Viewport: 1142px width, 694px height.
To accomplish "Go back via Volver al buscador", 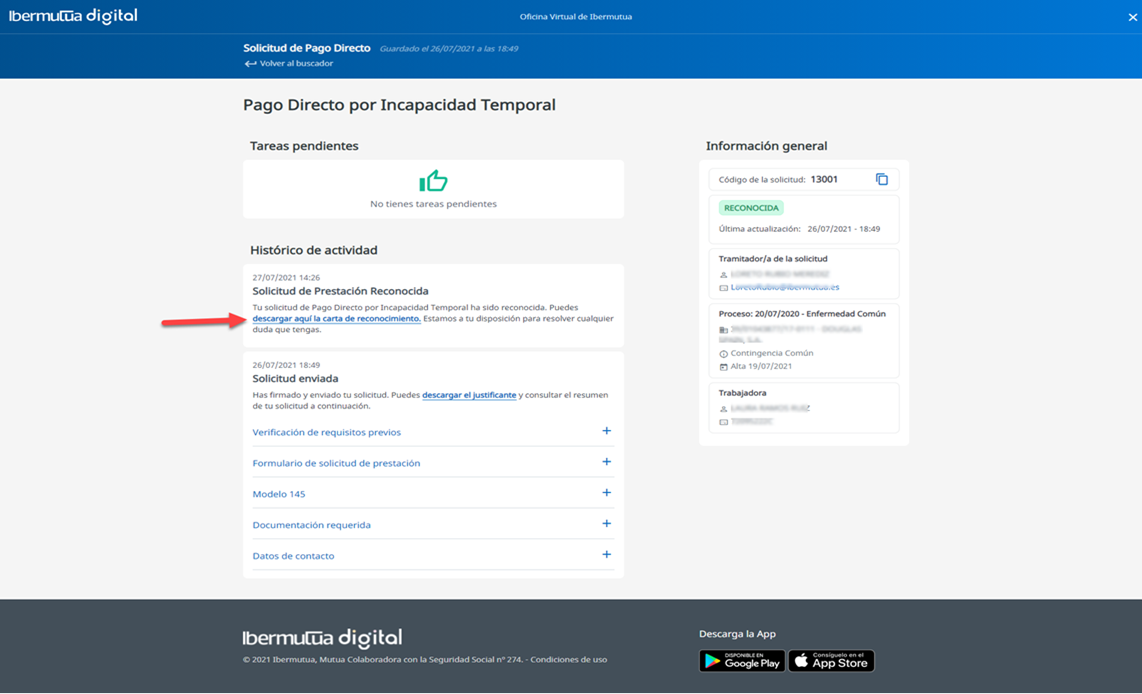I will coord(296,64).
